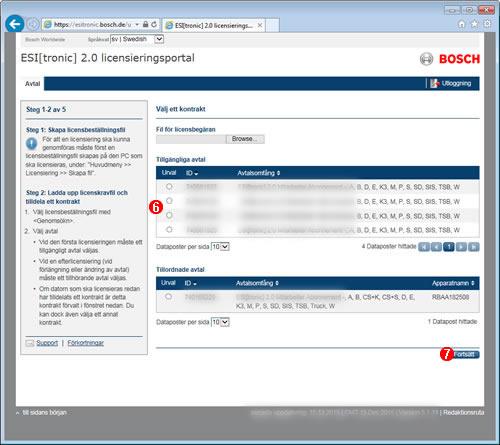Go to last page pagination icon

(x=474, y=247)
